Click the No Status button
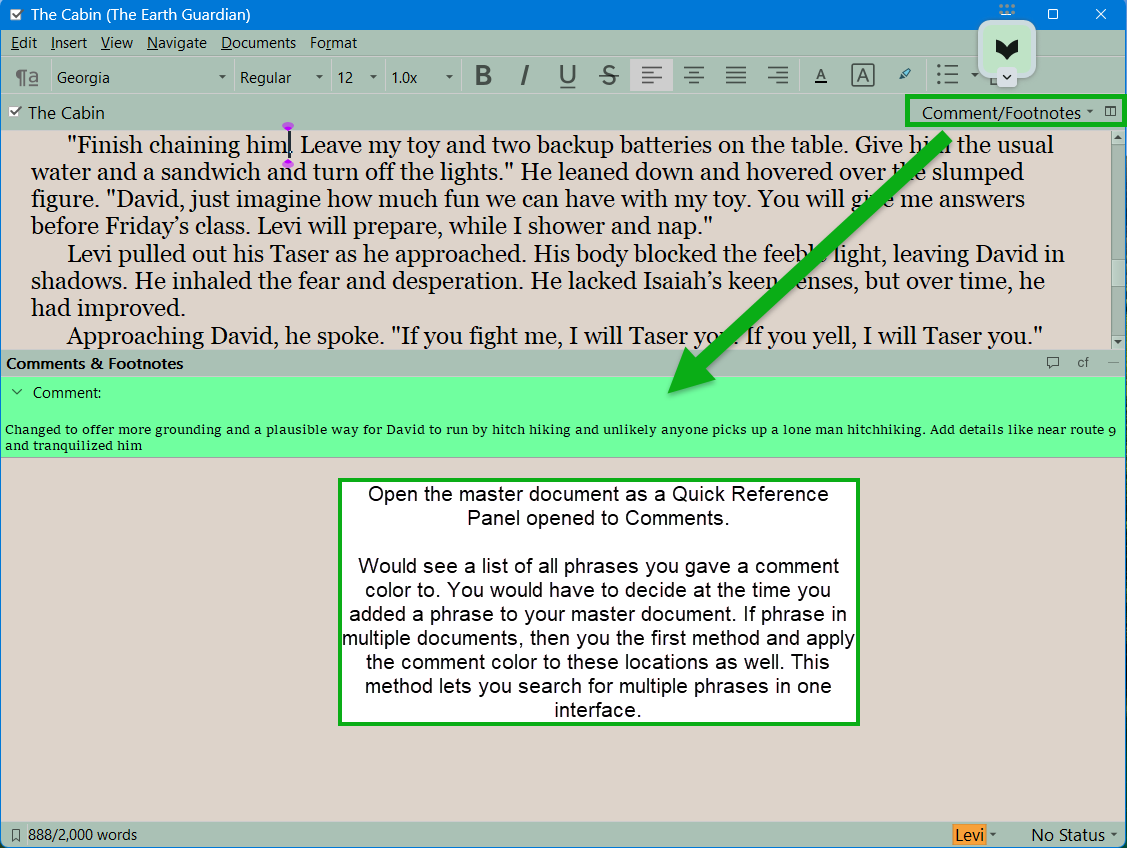Viewport: 1127px width, 848px height. click(x=1074, y=835)
